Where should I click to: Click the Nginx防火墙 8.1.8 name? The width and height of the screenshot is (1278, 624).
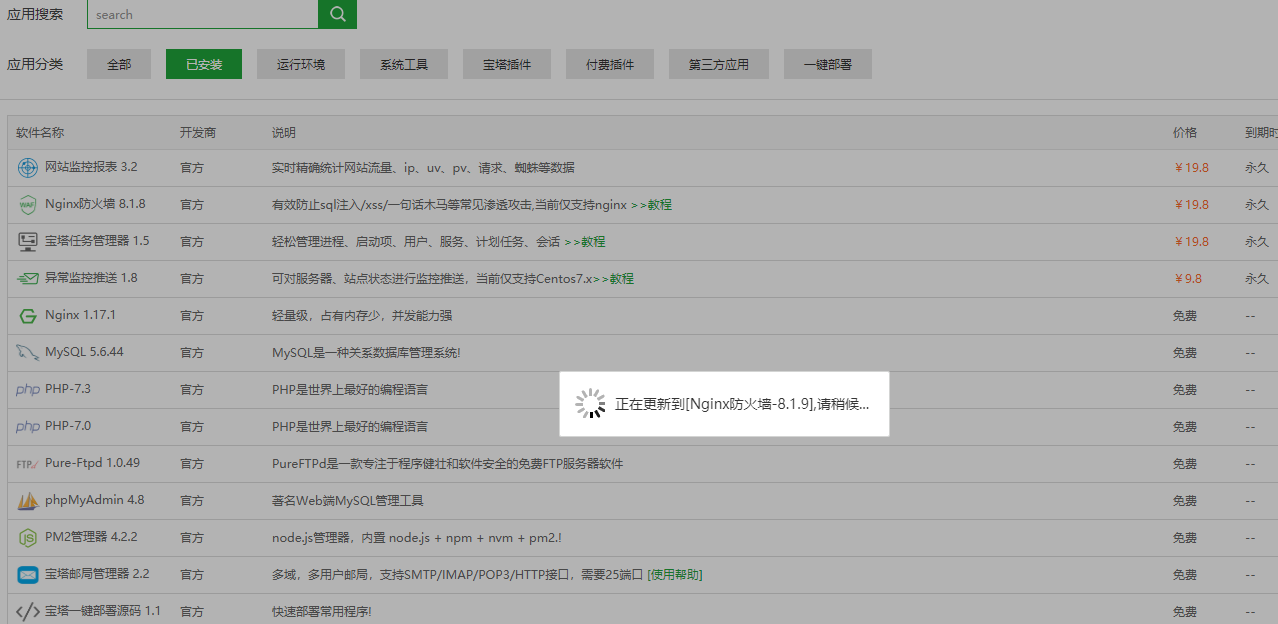(x=95, y=205)
